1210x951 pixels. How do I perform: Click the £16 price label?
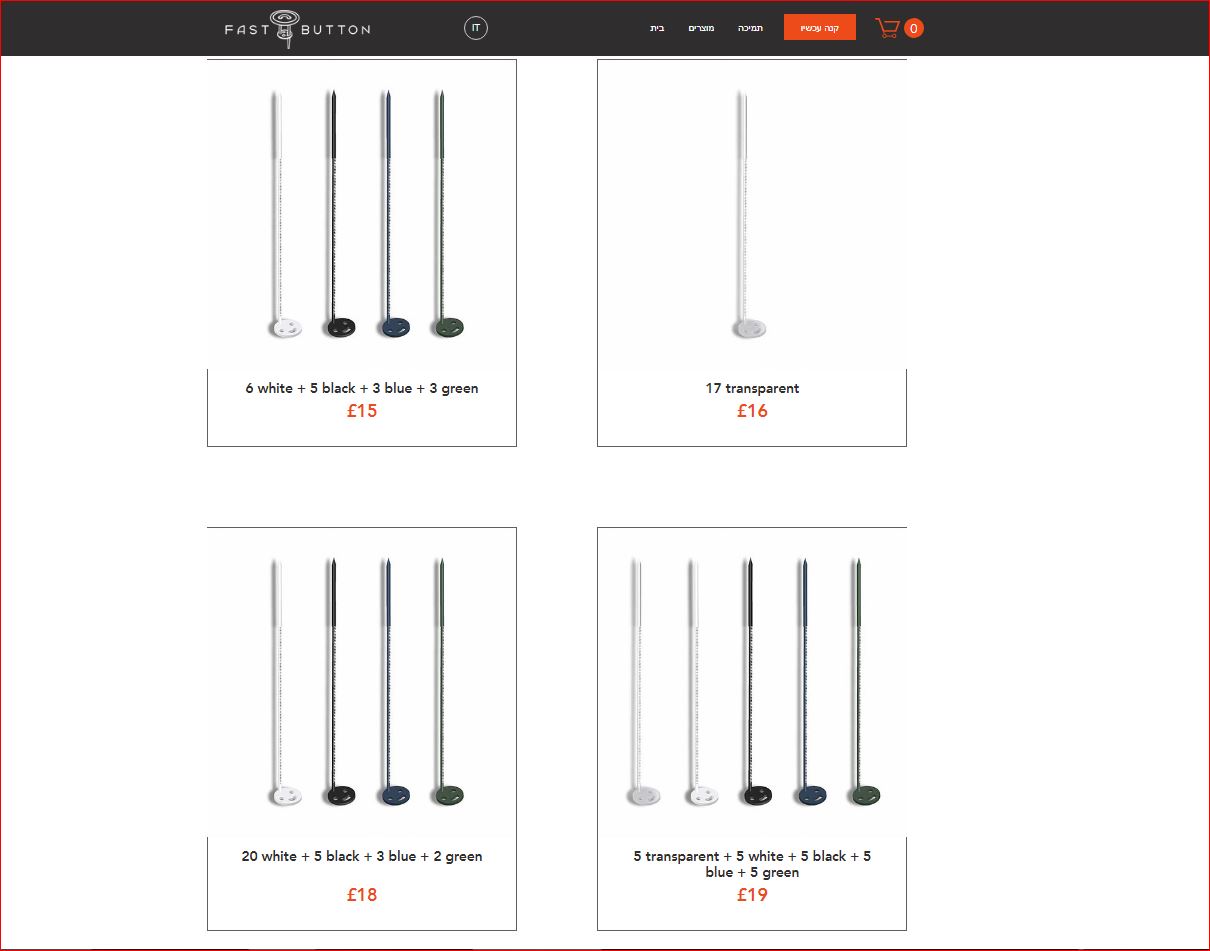[752, 410]
